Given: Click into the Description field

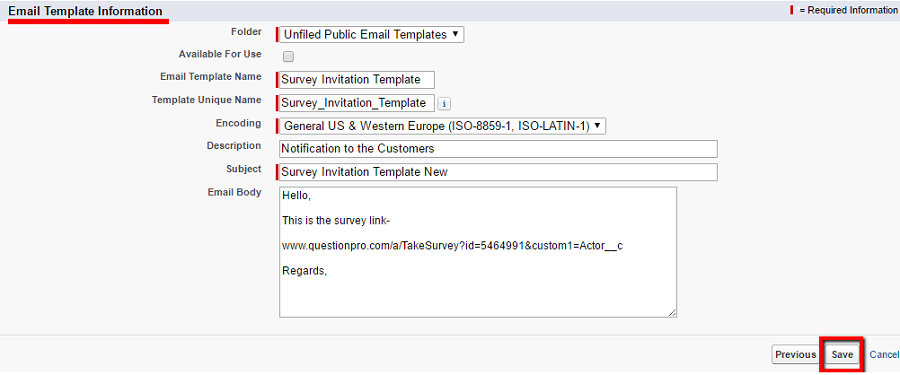Looking at the screenshot, I should 498,149.
